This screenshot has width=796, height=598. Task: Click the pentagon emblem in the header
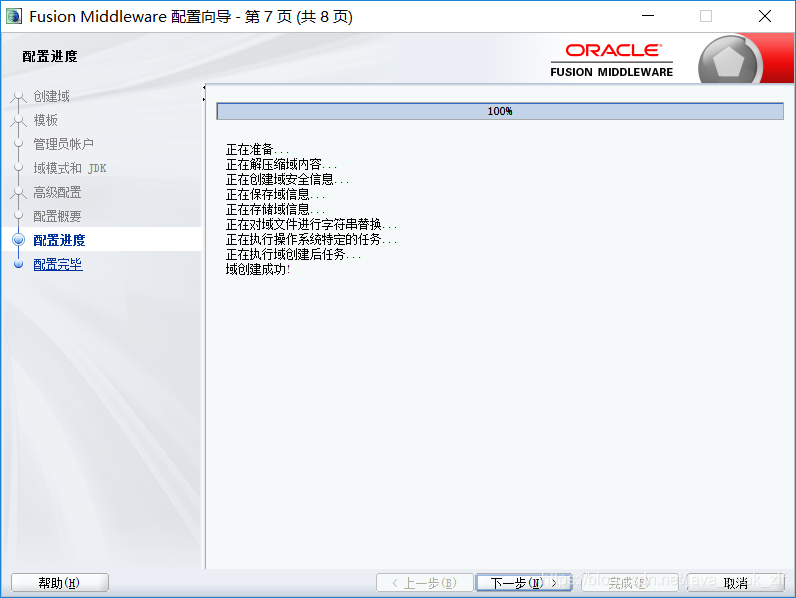point(729,62)
